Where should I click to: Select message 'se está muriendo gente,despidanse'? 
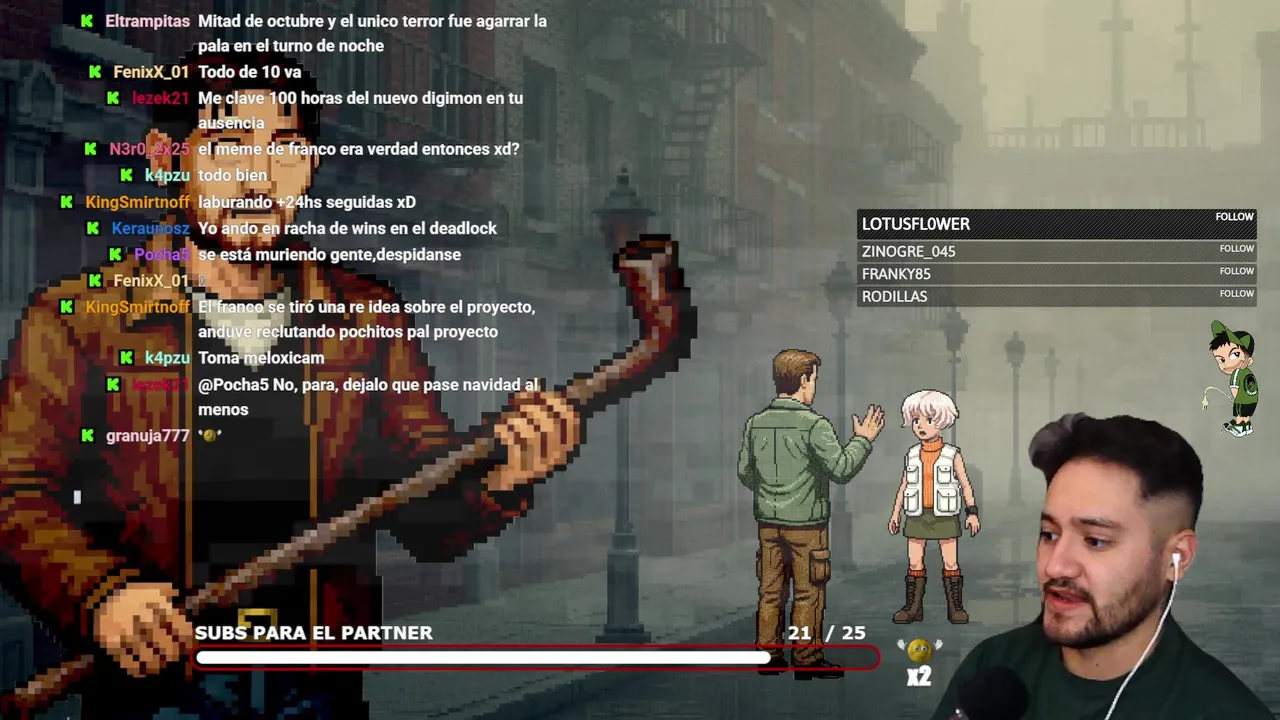click(329, 254)
